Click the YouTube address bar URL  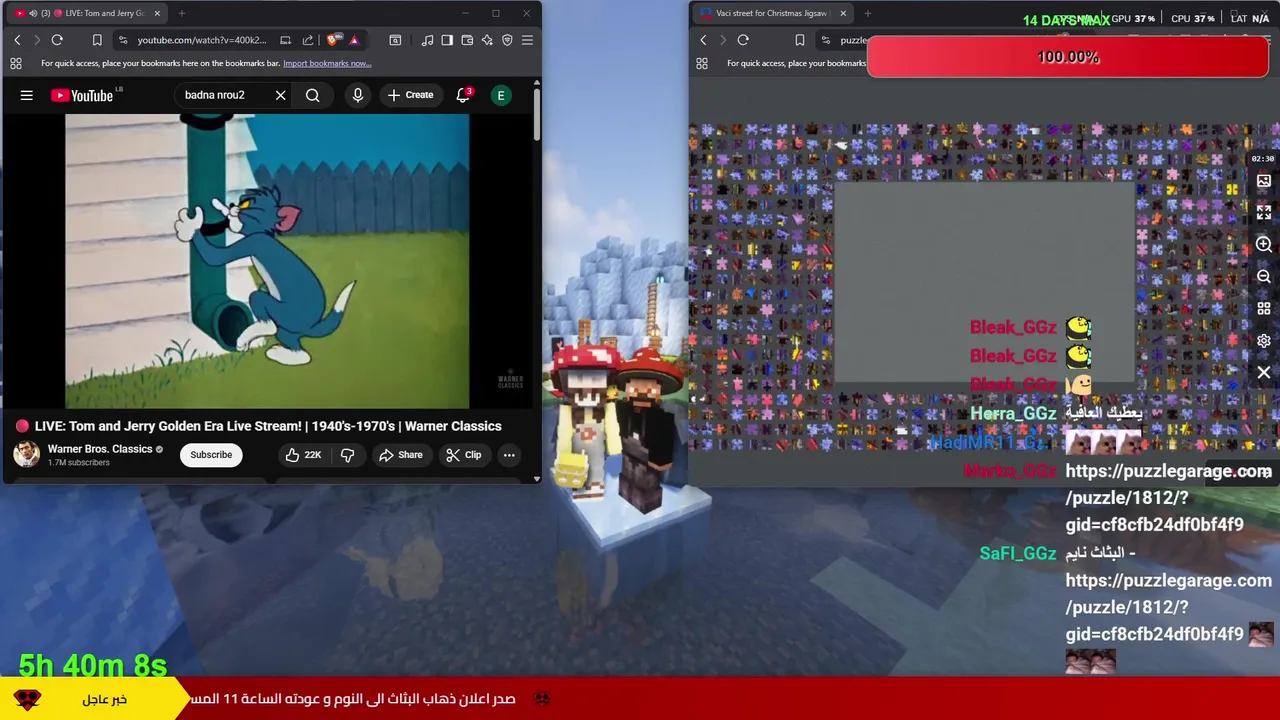coord(202,40)
